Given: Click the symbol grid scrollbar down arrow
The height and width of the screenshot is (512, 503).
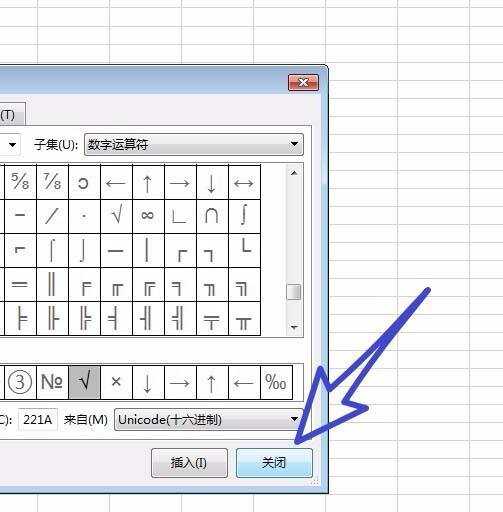Looking at the screenshot, I should [x=294, y=327].
